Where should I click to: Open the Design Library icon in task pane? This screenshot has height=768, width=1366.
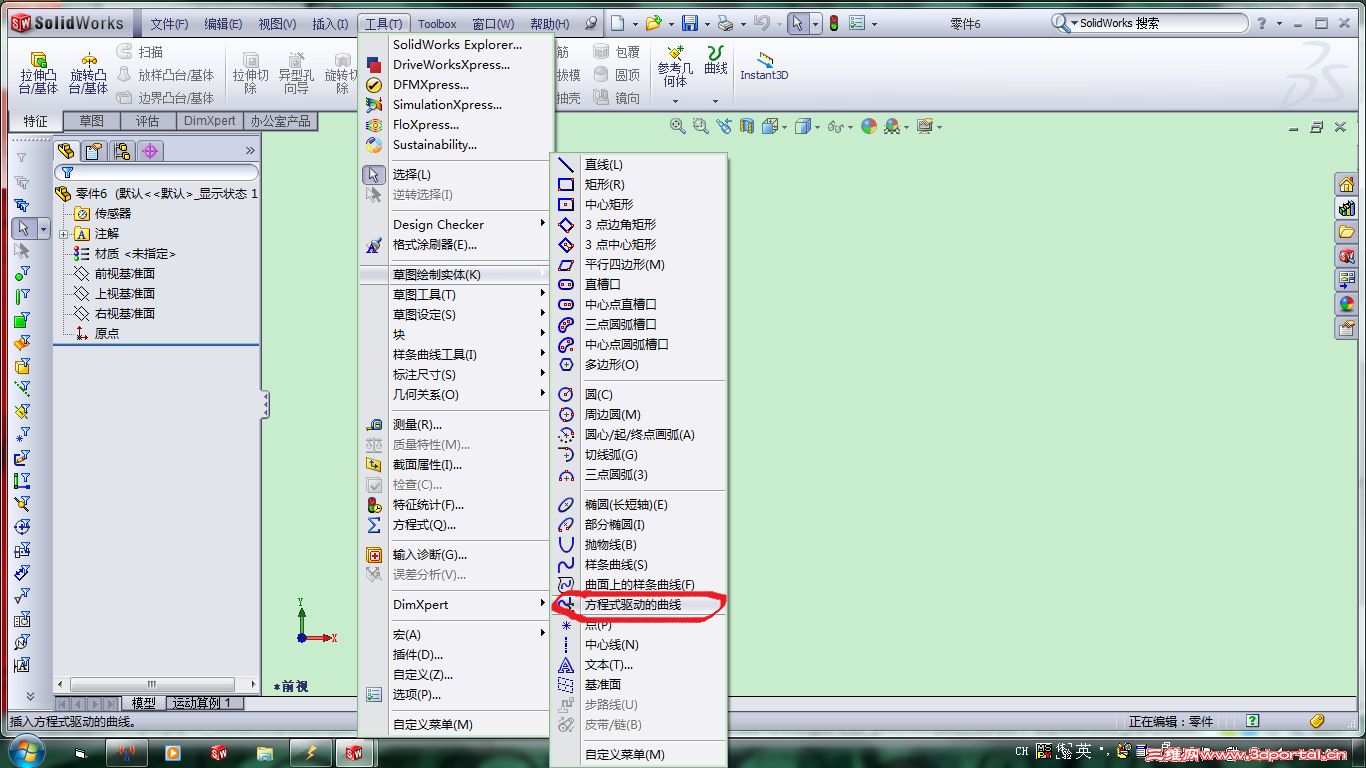click(x=1347, y=208)
